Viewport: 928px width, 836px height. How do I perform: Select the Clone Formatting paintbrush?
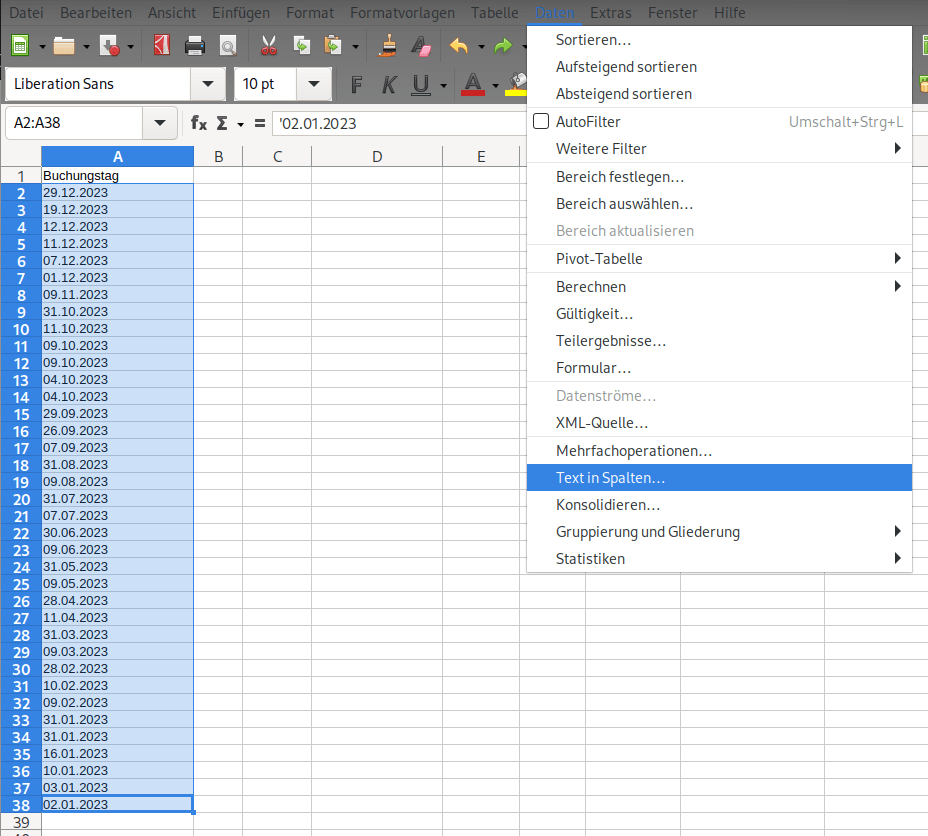coord(388,46)
